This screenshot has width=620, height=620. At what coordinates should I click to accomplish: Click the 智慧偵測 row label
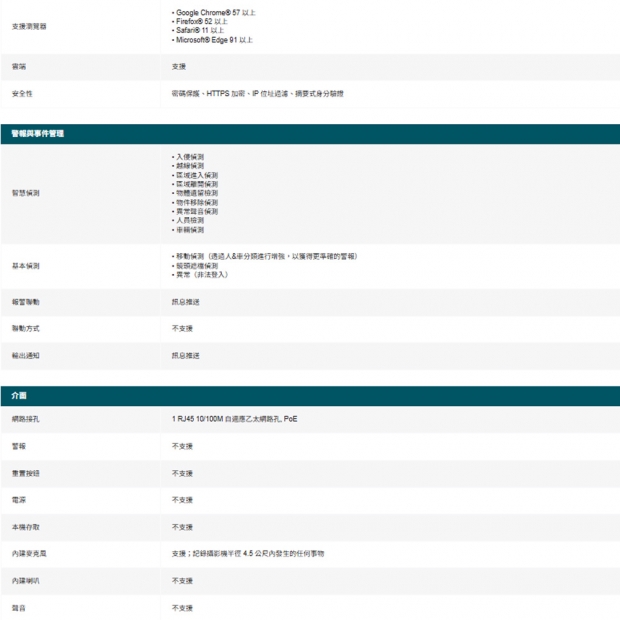[x=25, y=192]
